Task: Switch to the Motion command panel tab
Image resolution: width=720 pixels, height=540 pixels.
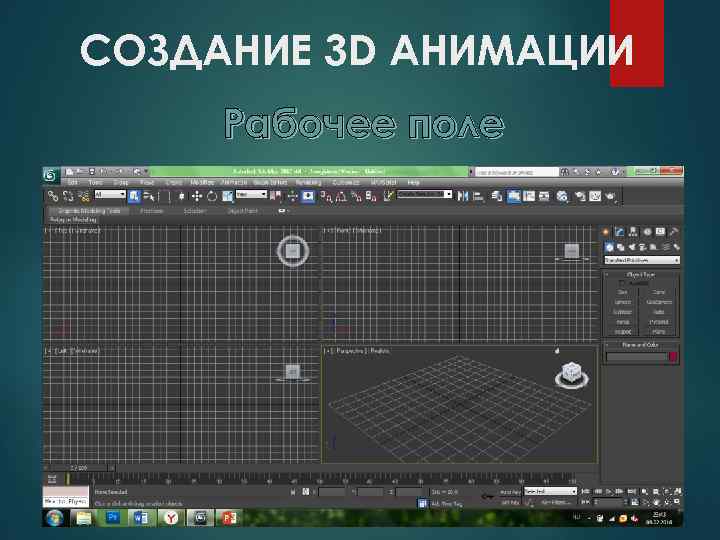Action: [x=647, y=232]
